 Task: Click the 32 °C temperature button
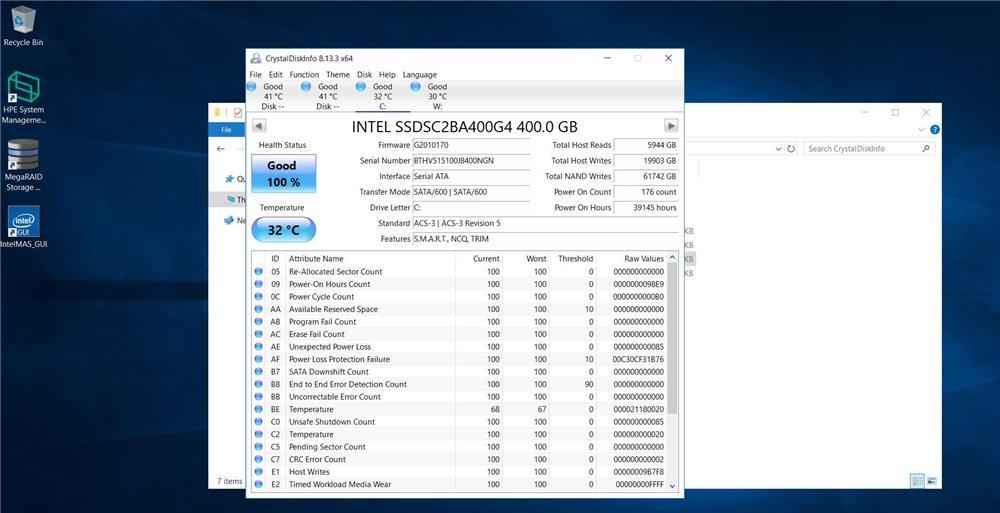283,230
